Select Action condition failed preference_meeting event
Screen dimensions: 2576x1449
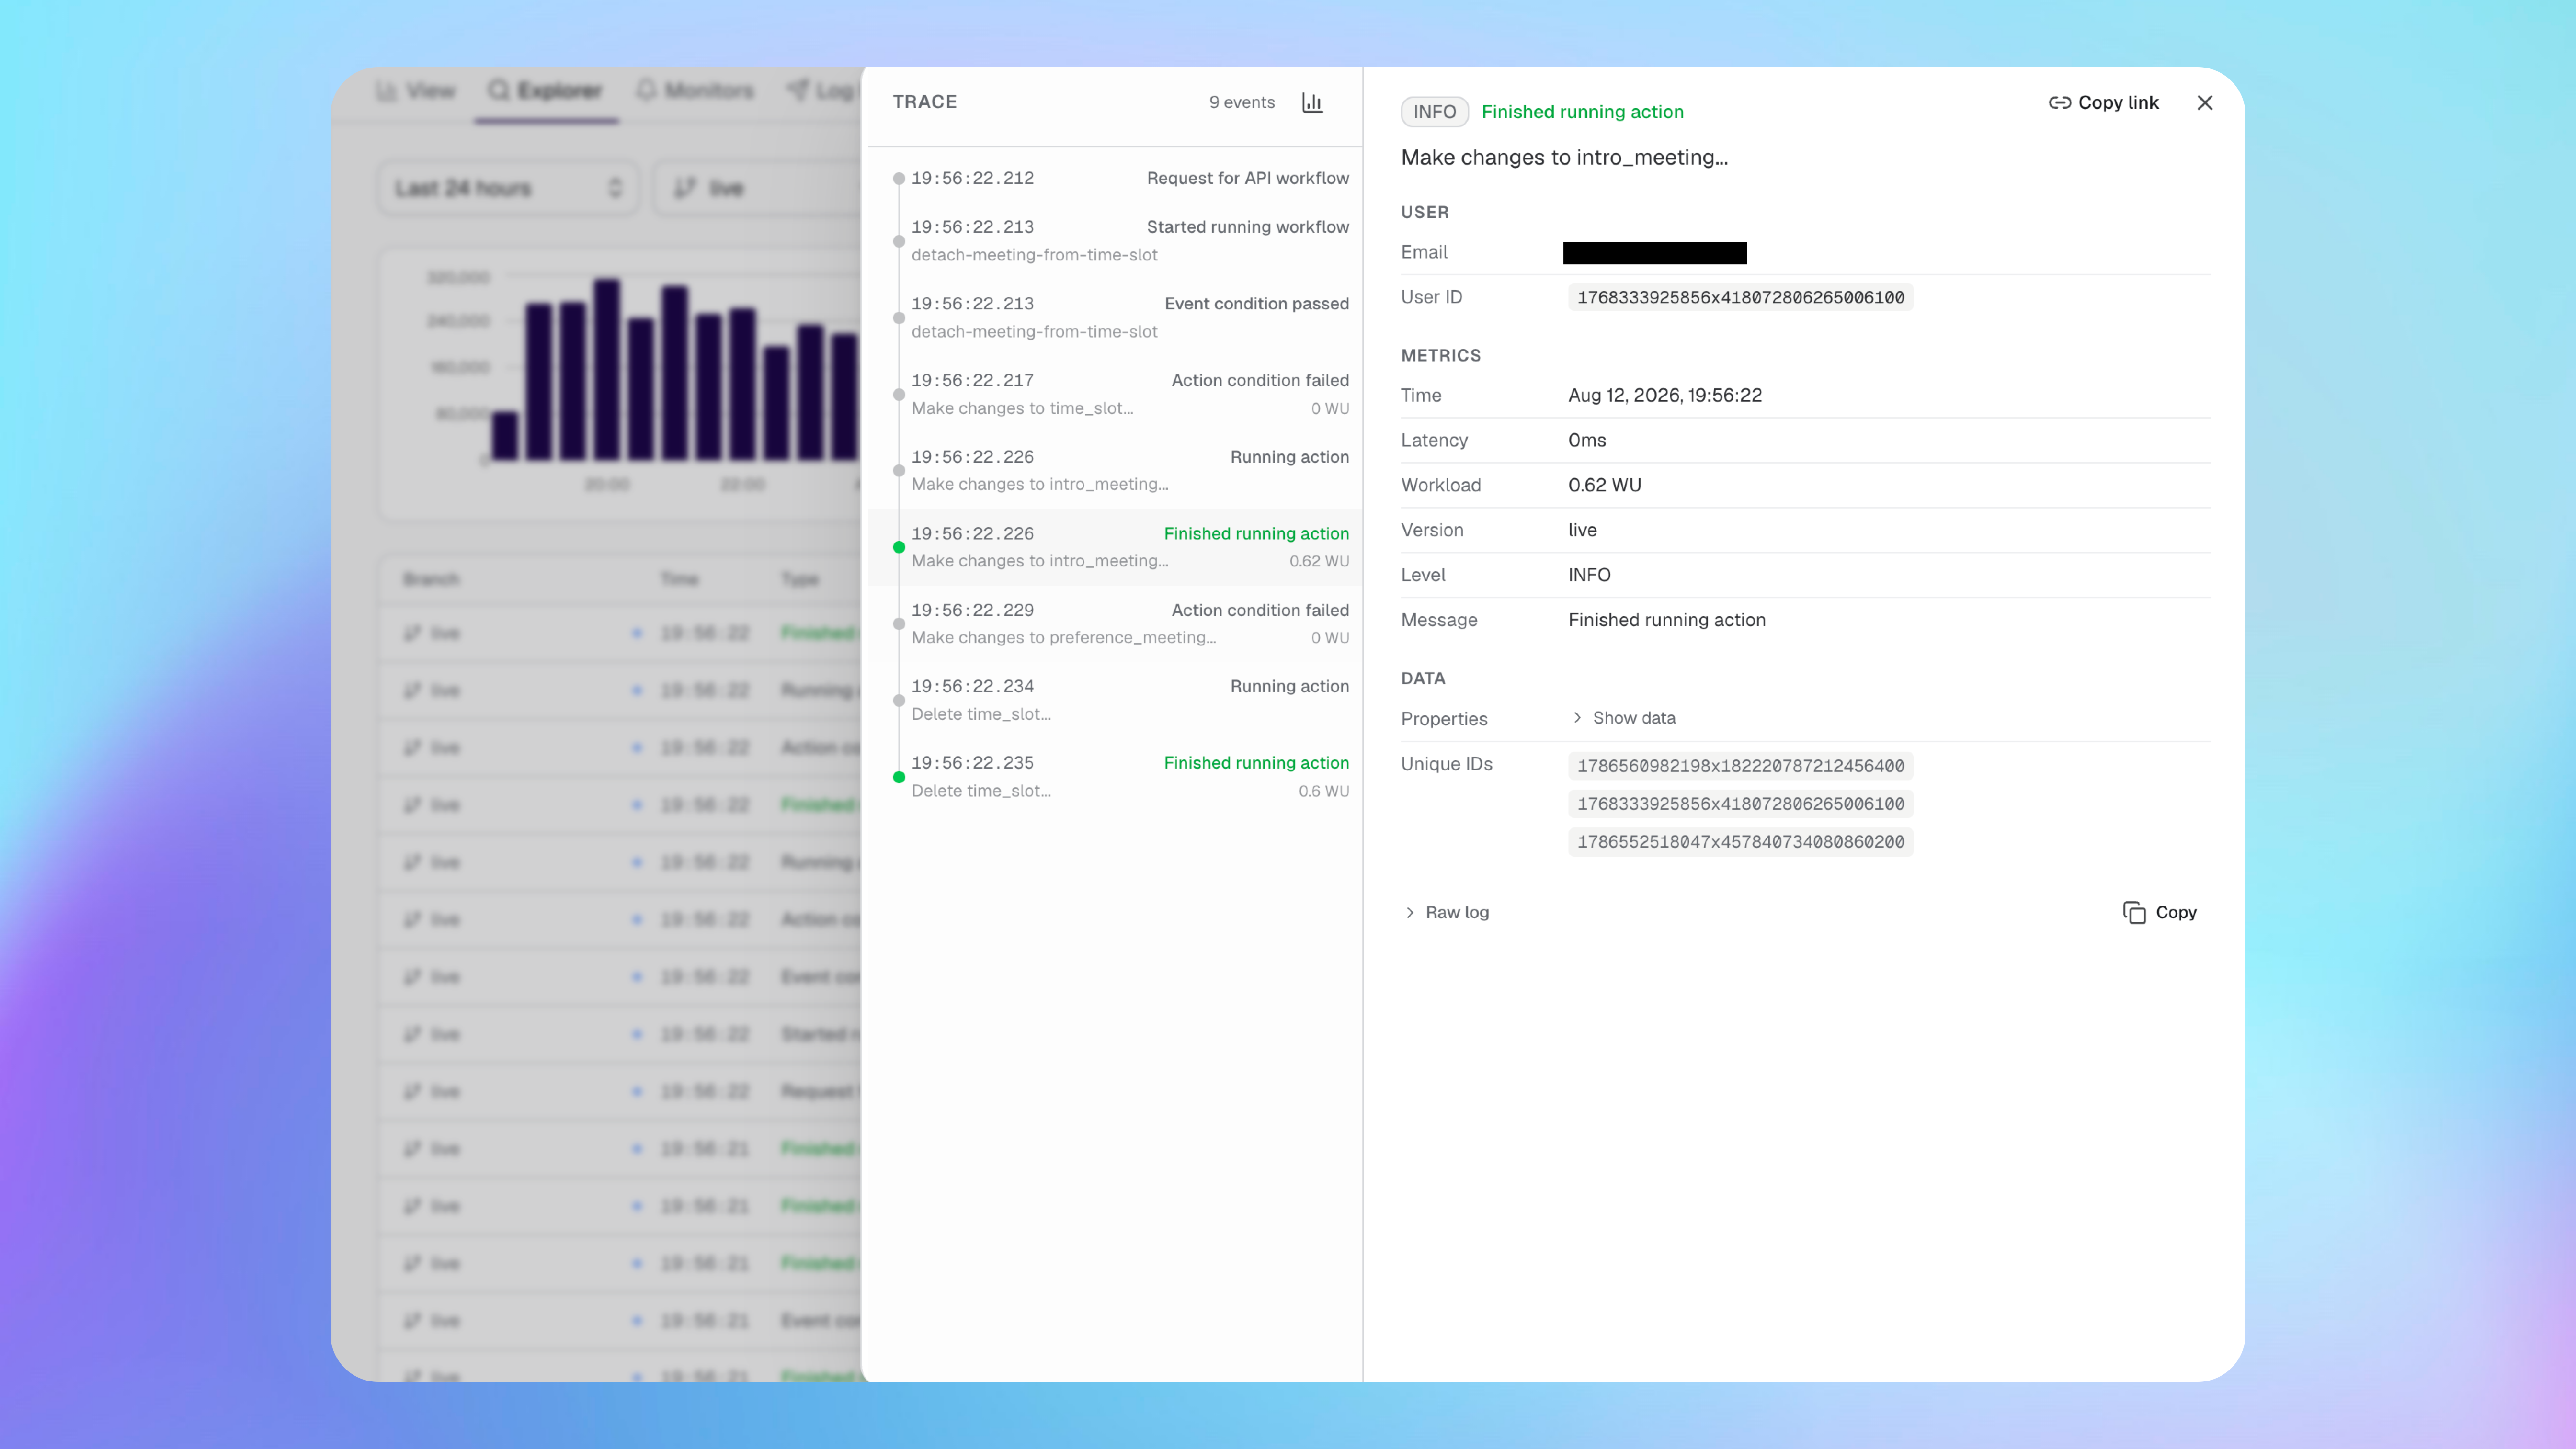[x=1115, y=624]
